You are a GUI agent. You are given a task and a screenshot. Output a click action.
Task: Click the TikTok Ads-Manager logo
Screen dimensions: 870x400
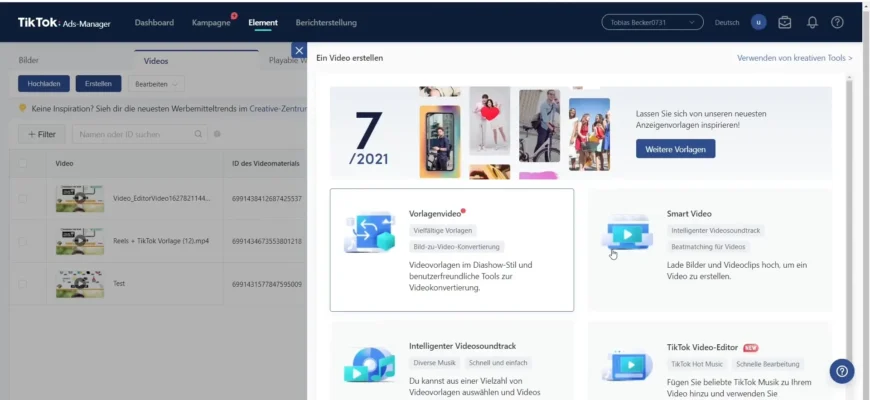[x=64, y=23]
